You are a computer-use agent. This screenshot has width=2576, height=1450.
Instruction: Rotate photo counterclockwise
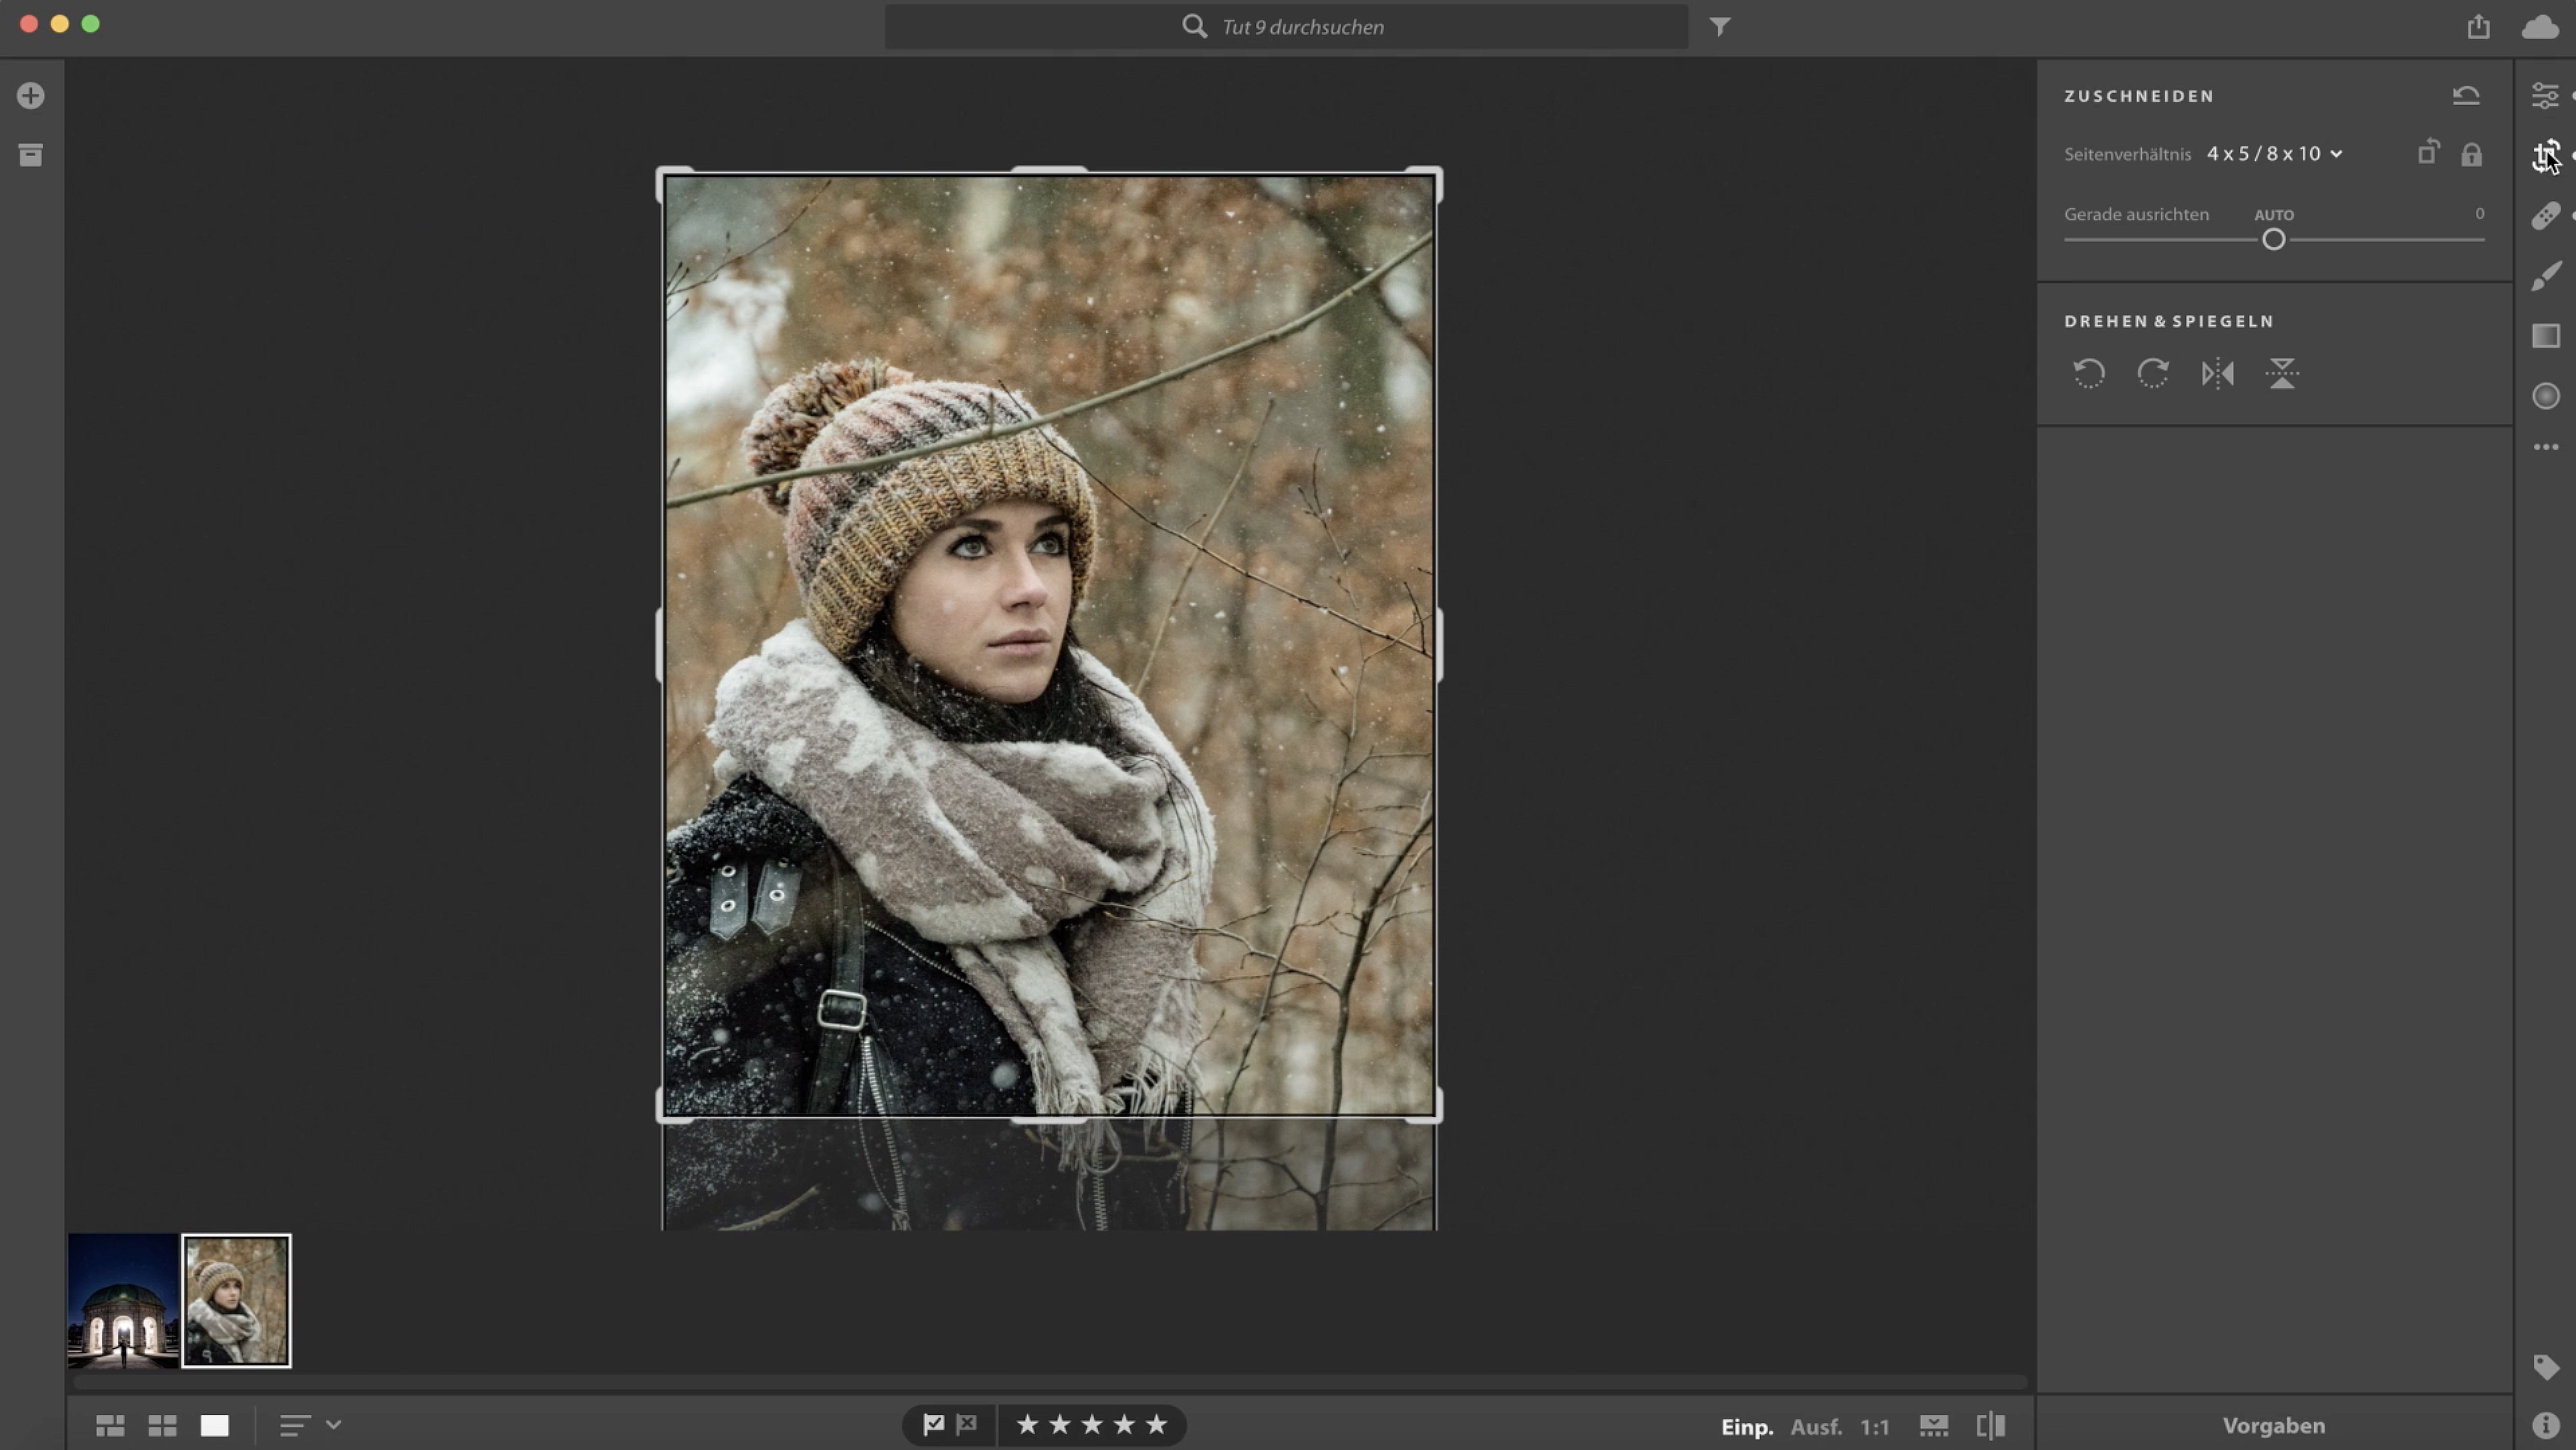(x=2089, y=374)
